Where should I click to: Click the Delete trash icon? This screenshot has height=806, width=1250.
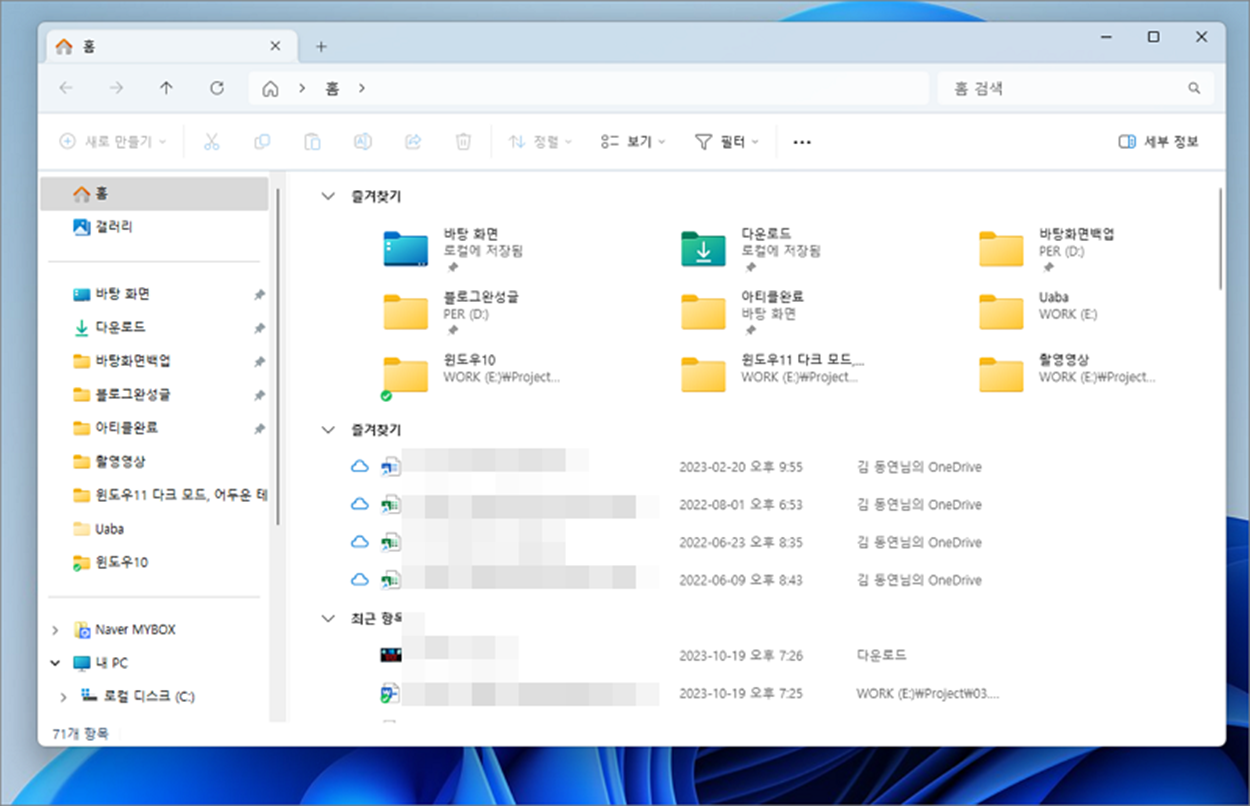tap(463, 142)
